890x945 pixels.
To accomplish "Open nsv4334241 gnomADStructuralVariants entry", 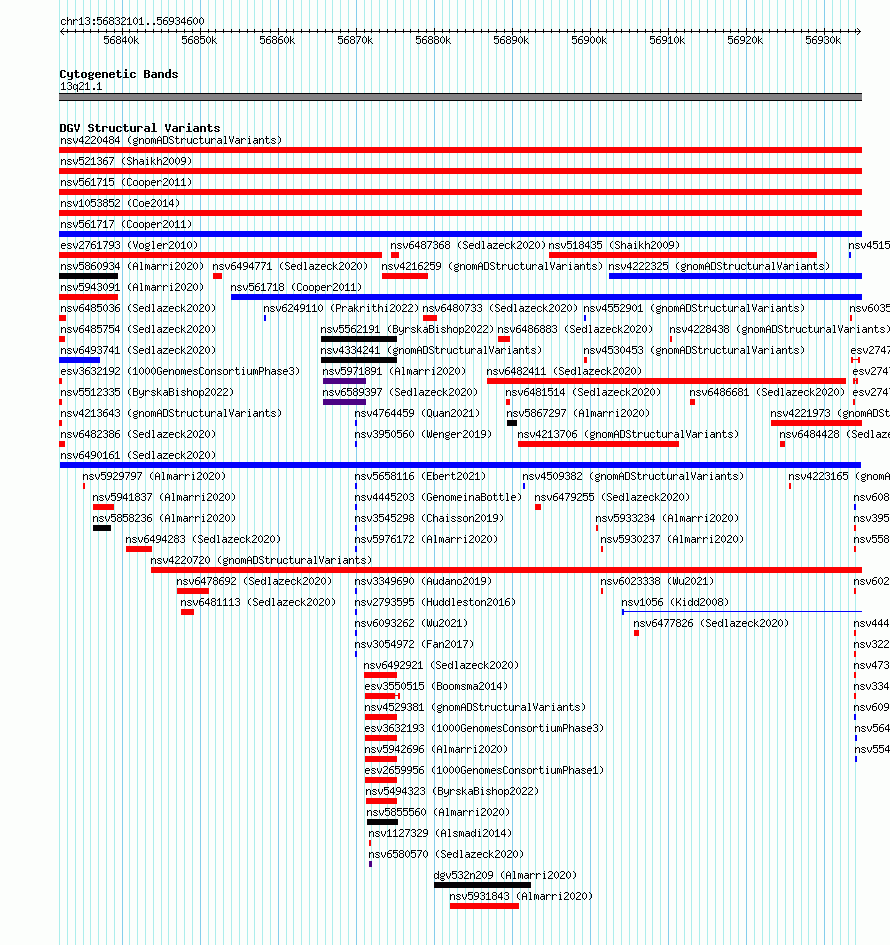I will pyautogui.click(x=431, y=351).
